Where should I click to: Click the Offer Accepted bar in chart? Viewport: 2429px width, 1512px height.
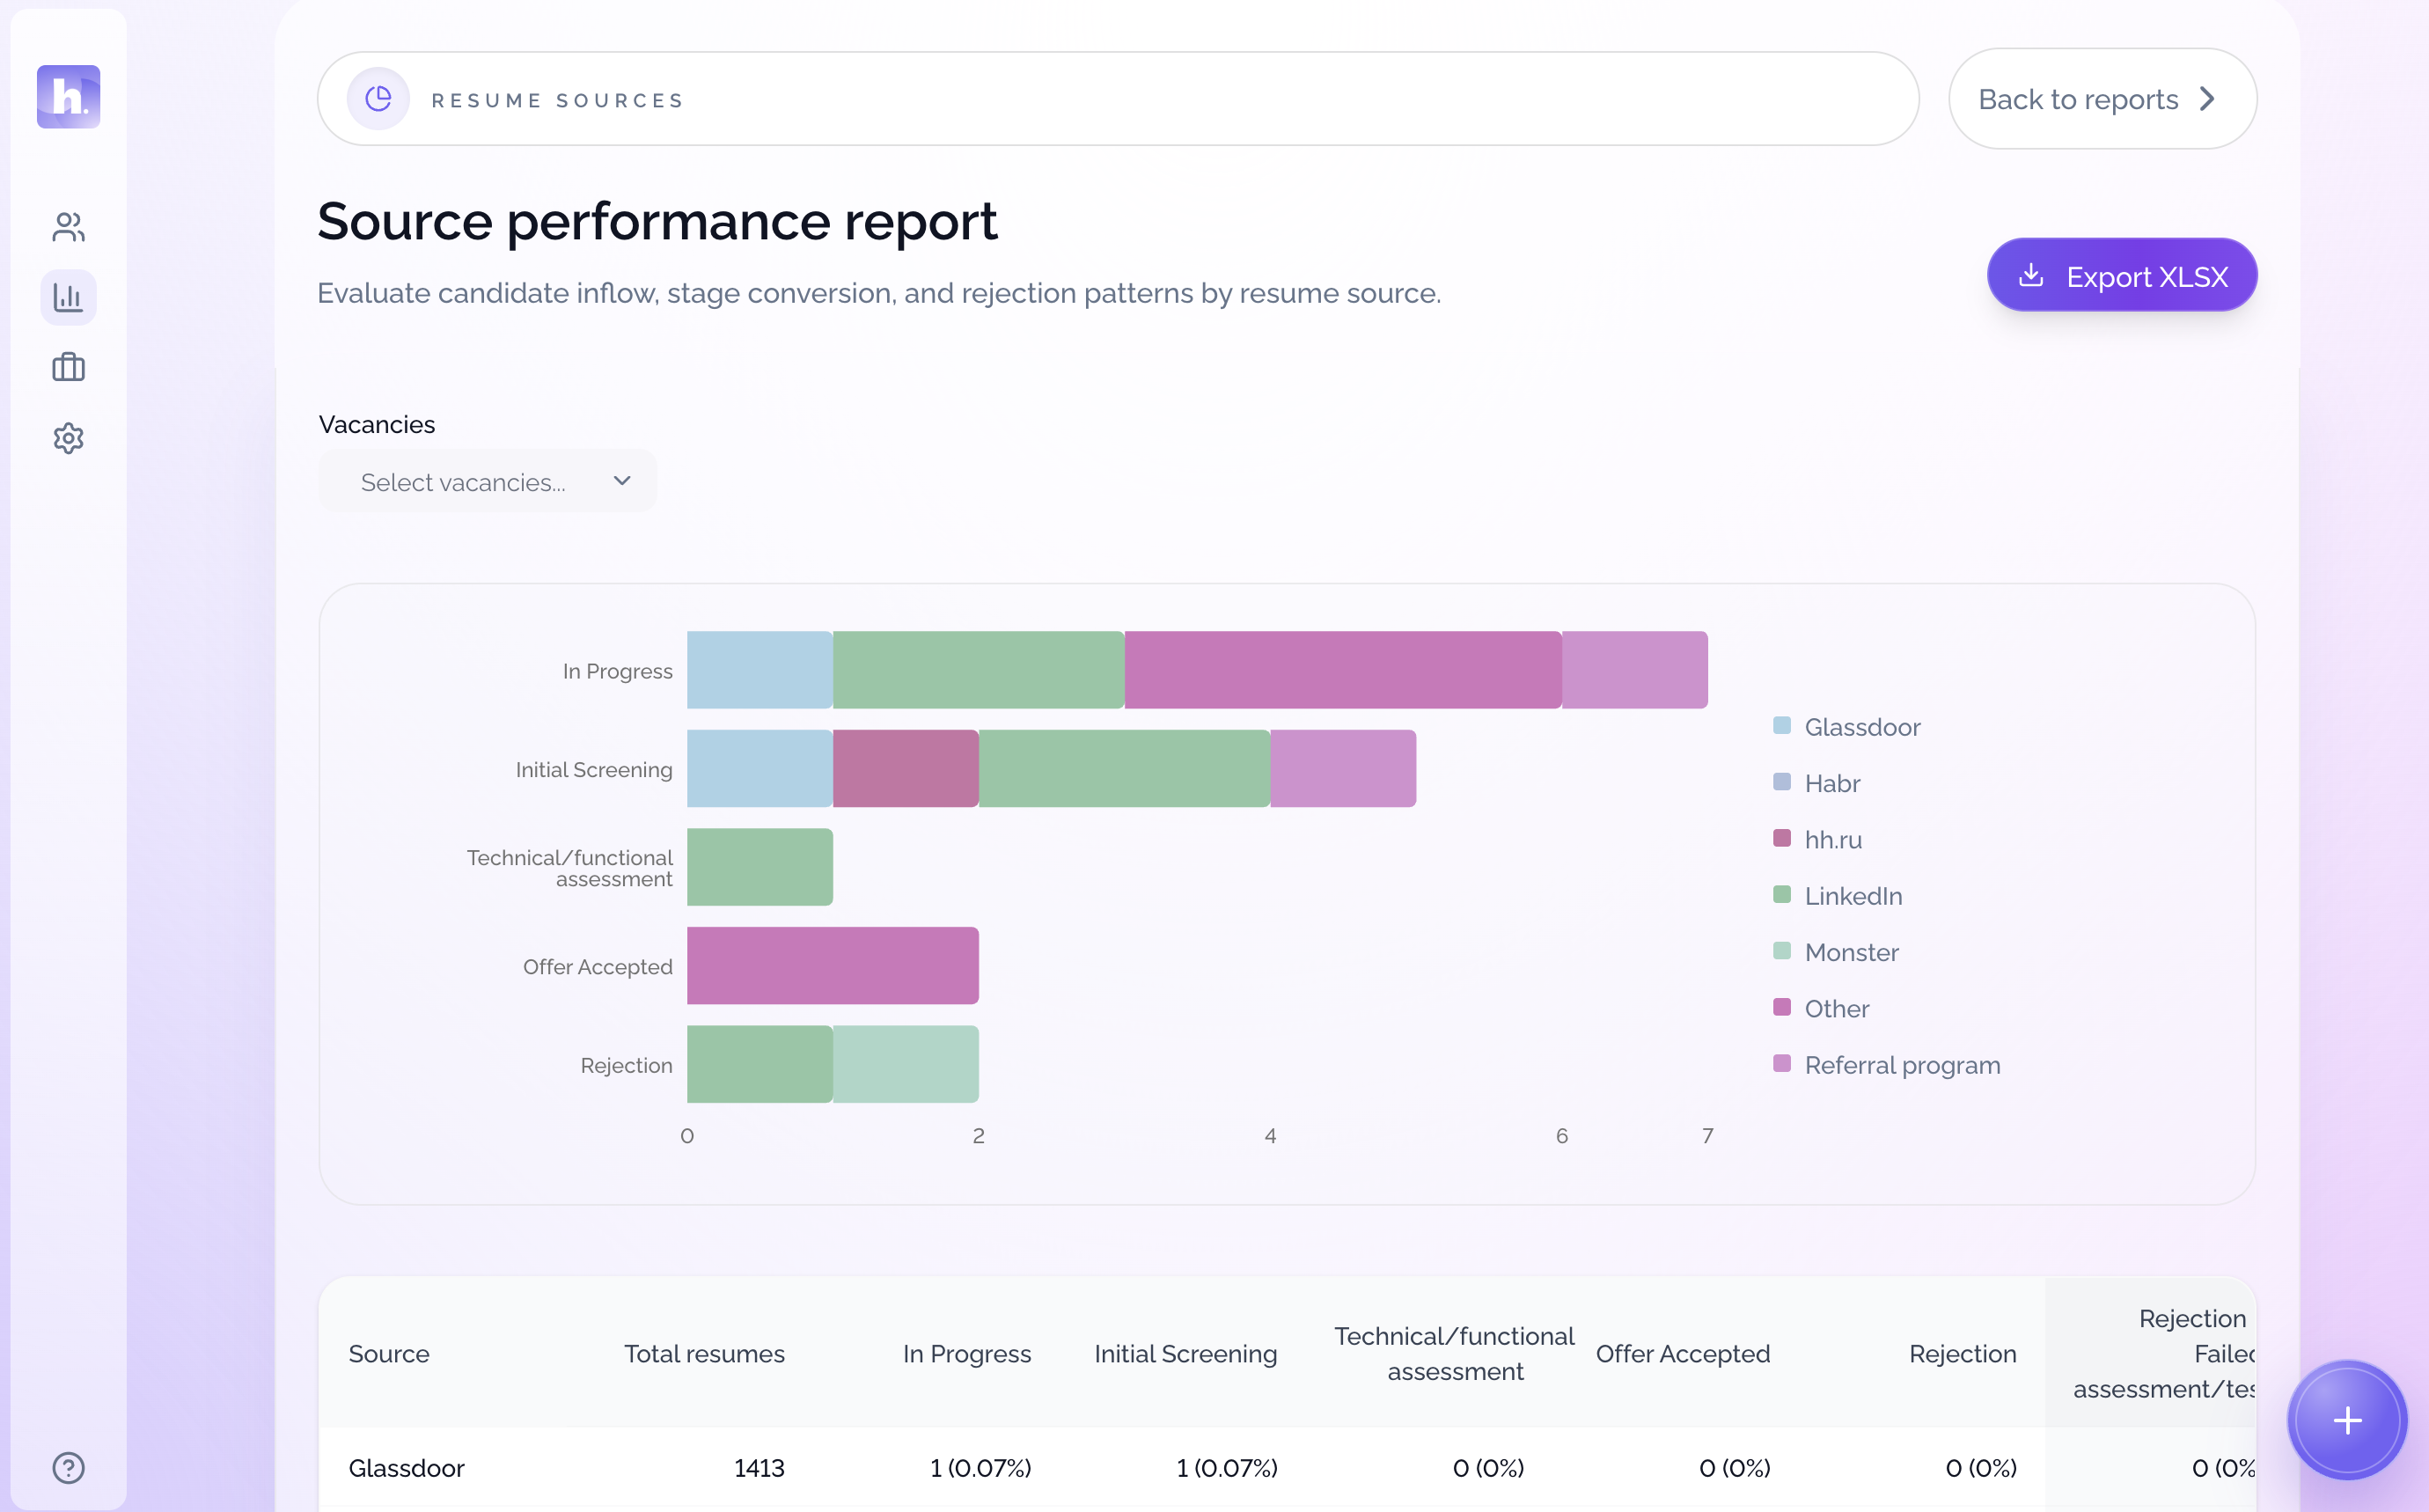pos(832,966)
